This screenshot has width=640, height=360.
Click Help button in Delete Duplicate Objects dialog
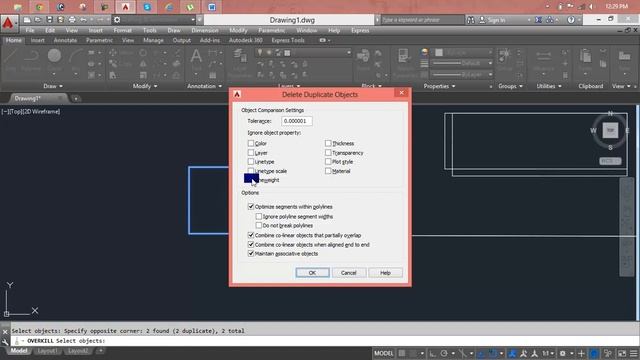coord(385,273)
